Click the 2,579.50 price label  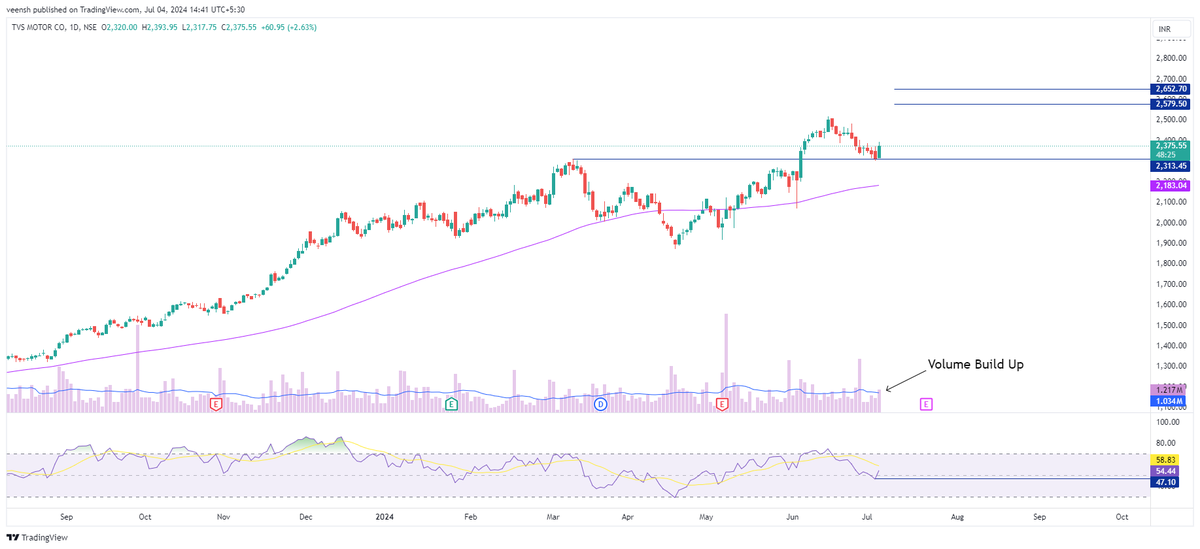1171,103
